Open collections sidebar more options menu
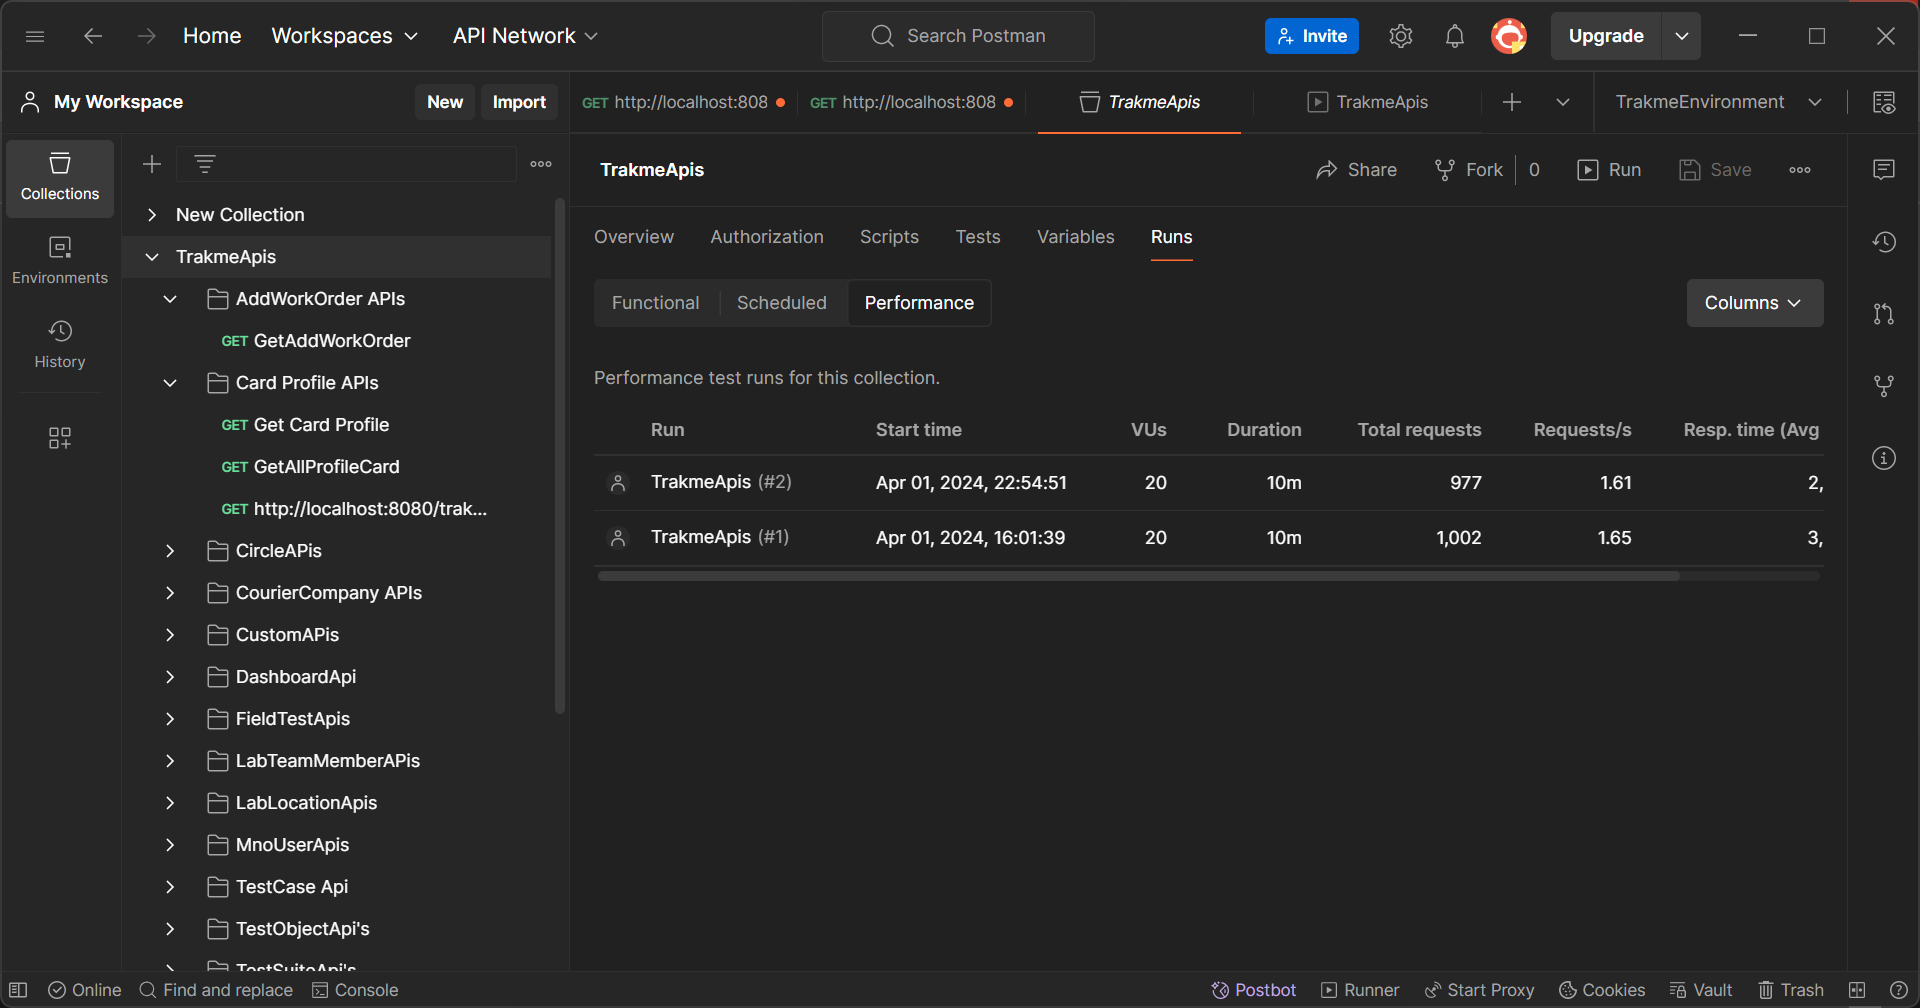 (x=541, y=164)
